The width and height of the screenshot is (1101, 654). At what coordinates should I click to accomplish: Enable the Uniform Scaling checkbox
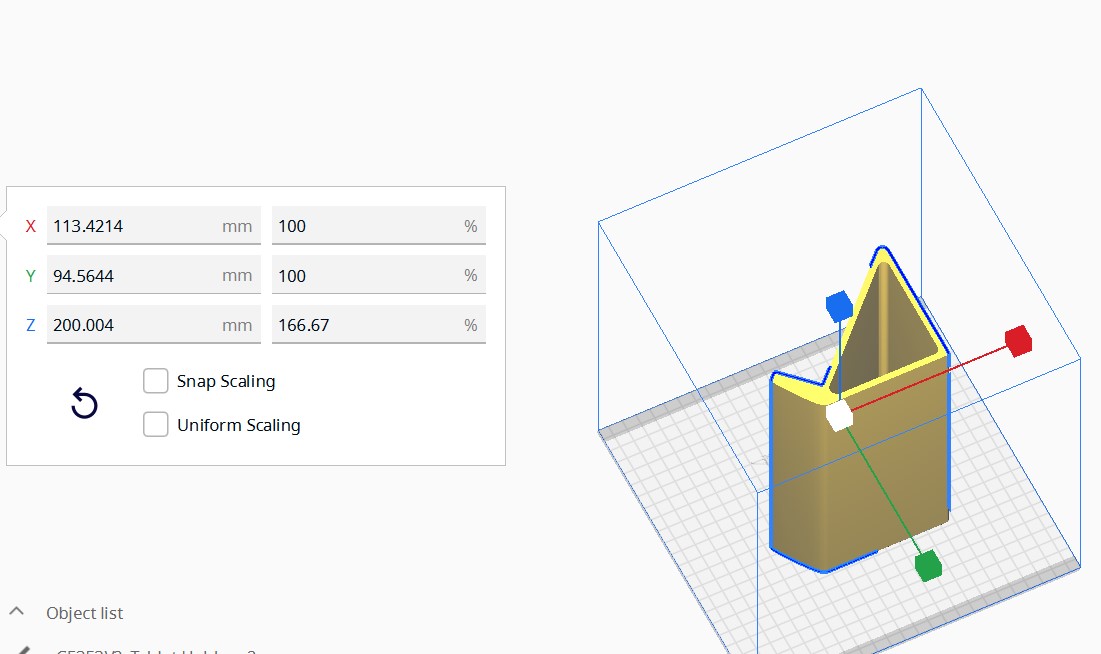click(156, 425)
